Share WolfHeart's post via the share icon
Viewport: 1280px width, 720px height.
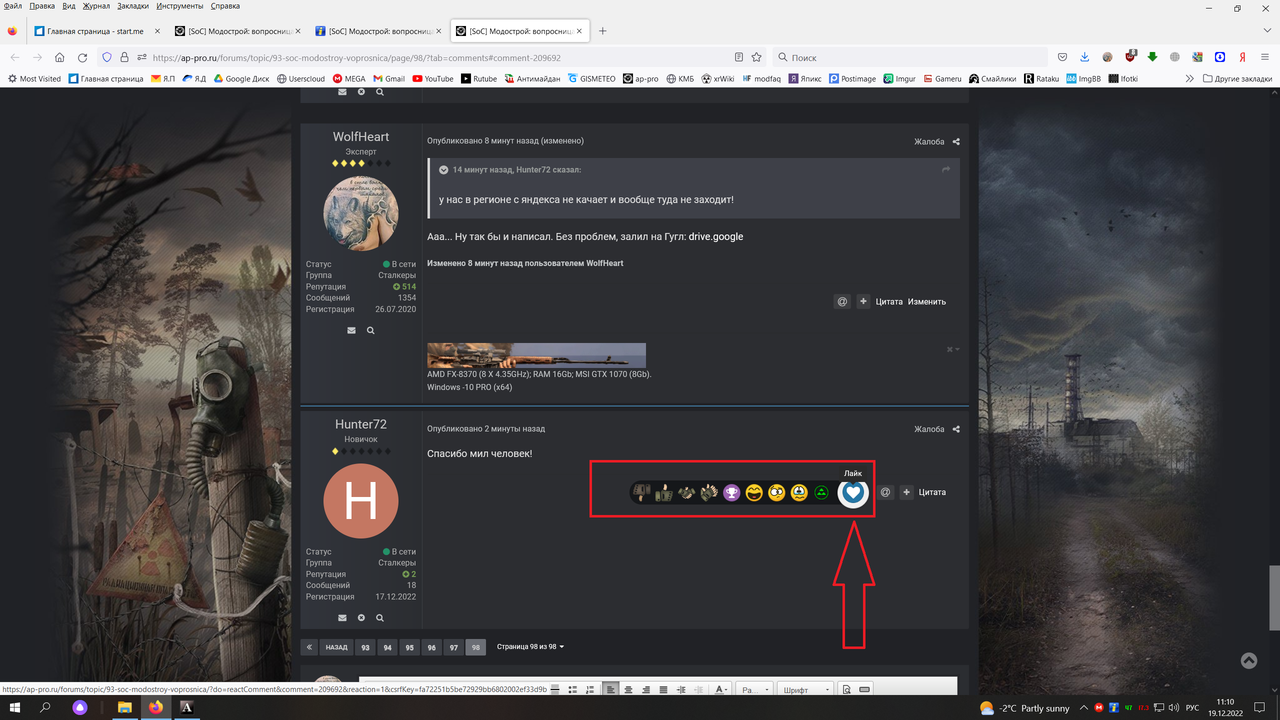[956, 142]
